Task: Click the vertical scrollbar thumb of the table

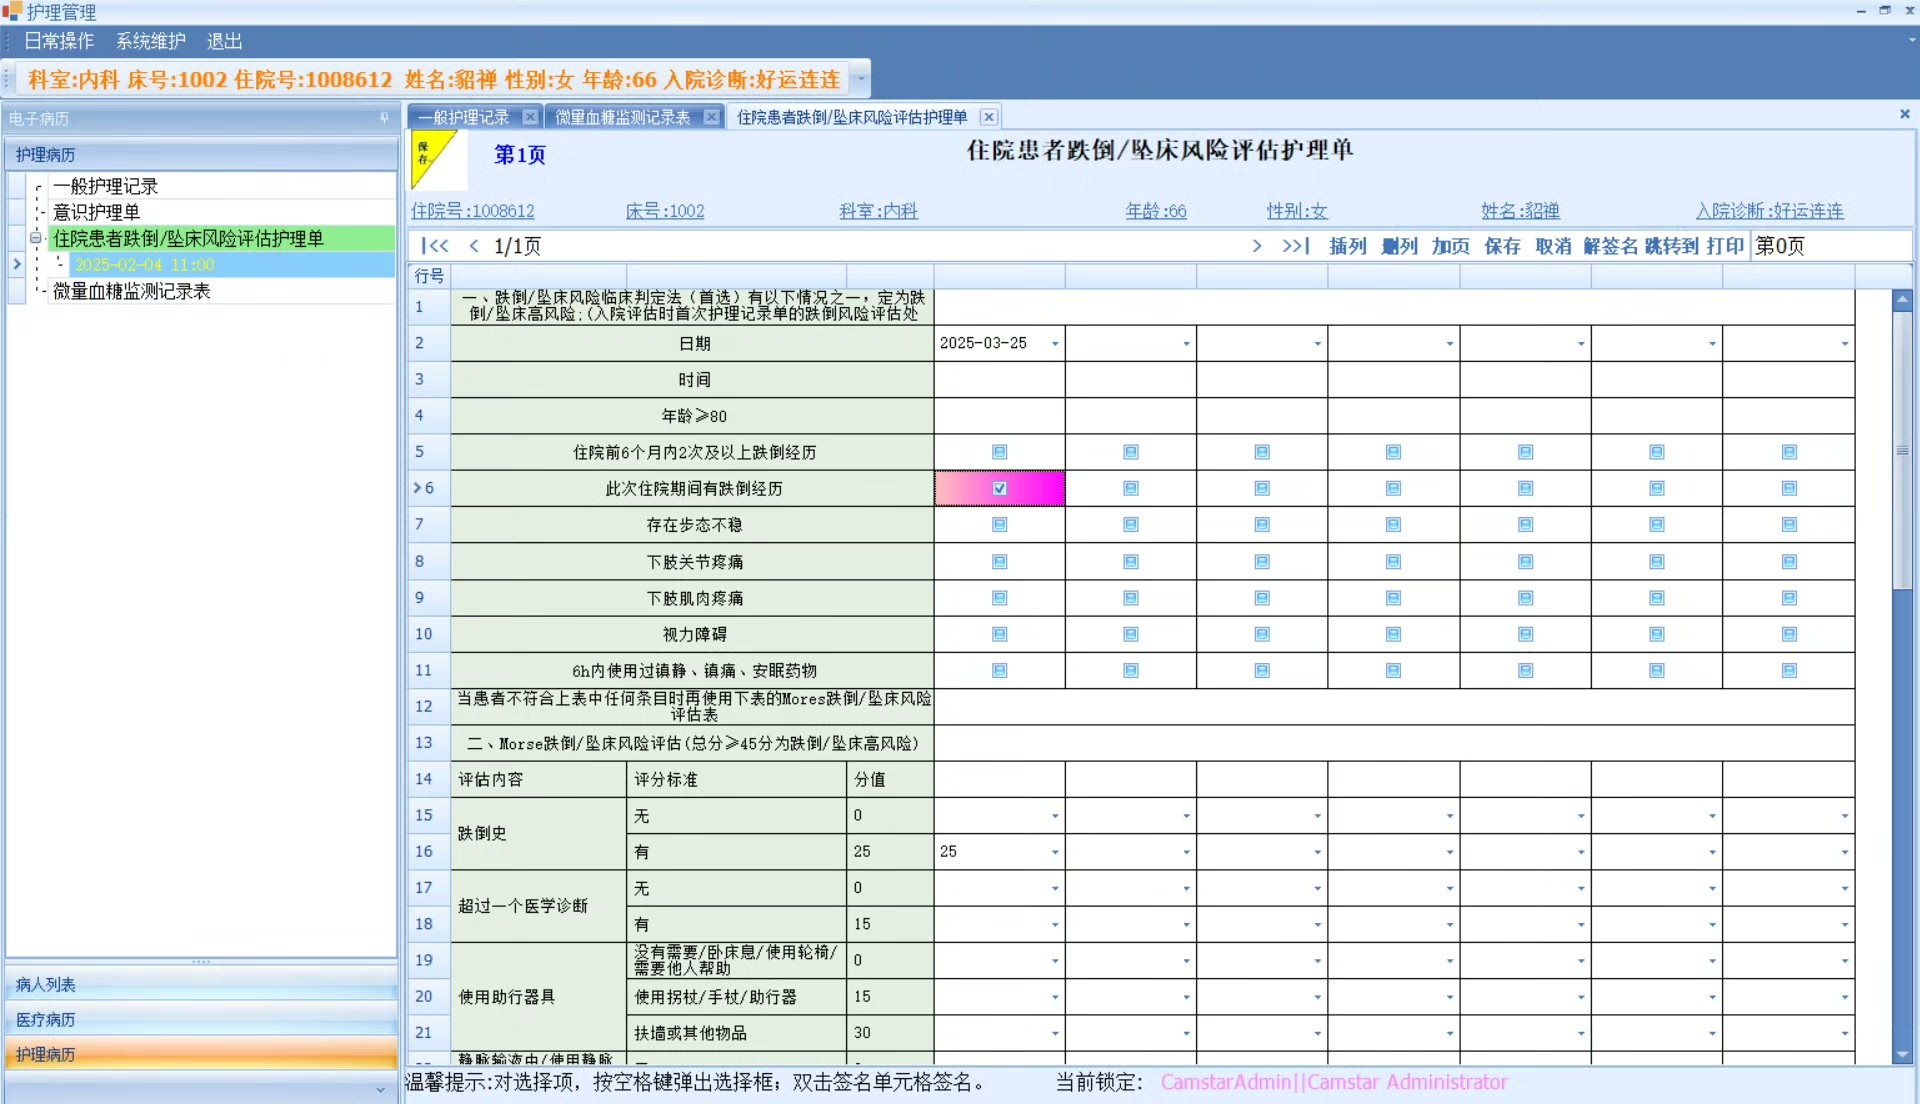Action: coord(1902,450)
